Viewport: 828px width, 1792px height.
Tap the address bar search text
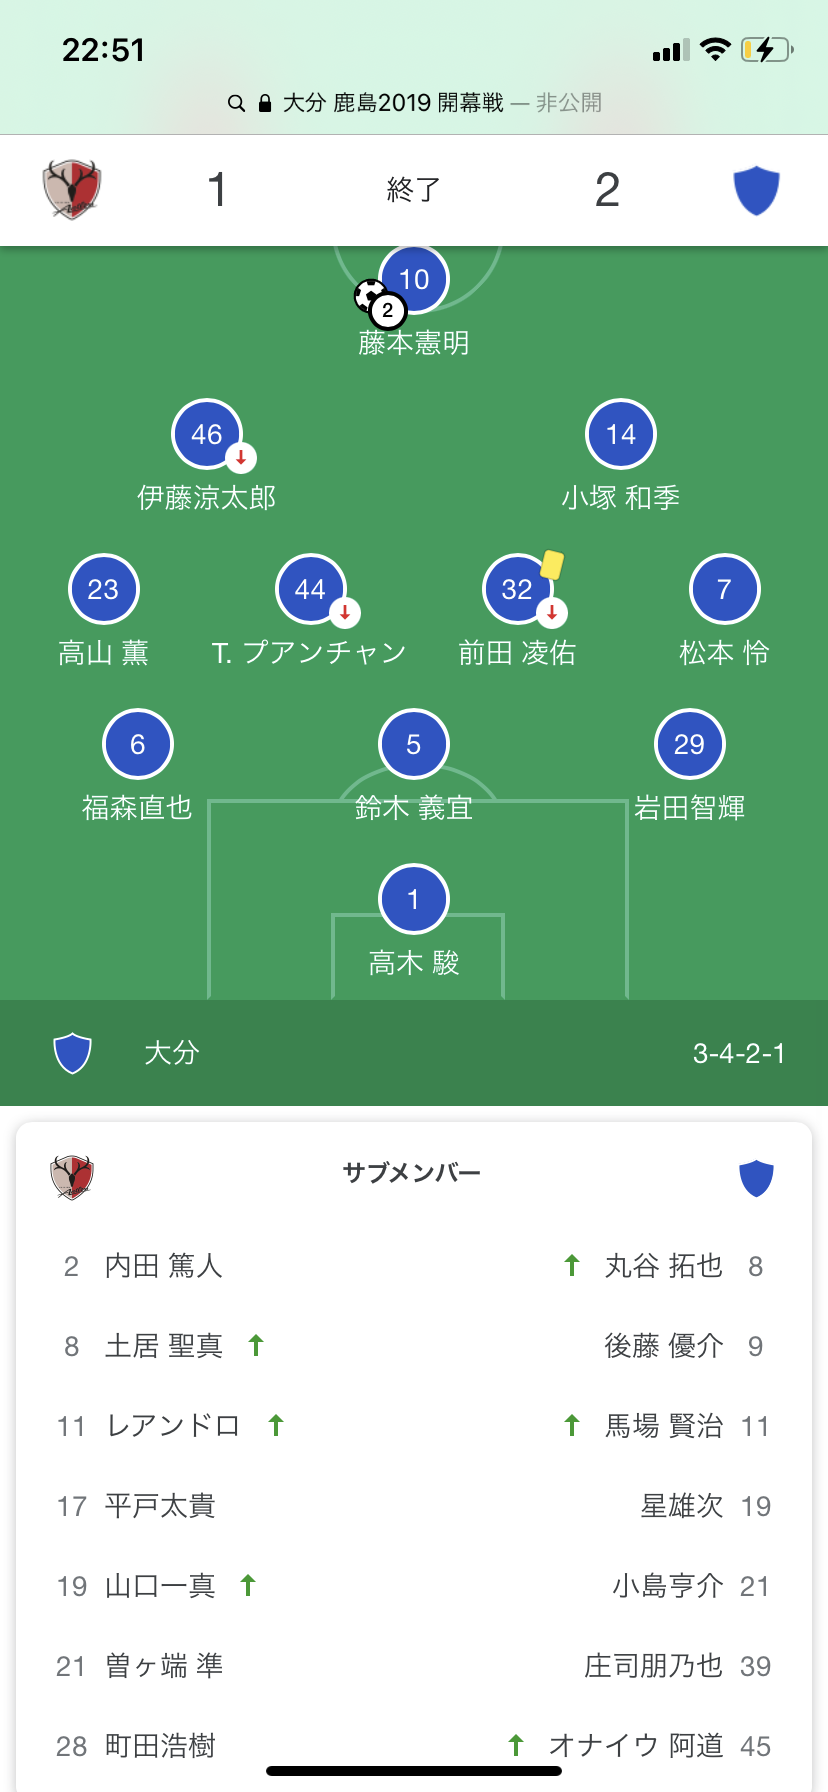click(393, 103)
